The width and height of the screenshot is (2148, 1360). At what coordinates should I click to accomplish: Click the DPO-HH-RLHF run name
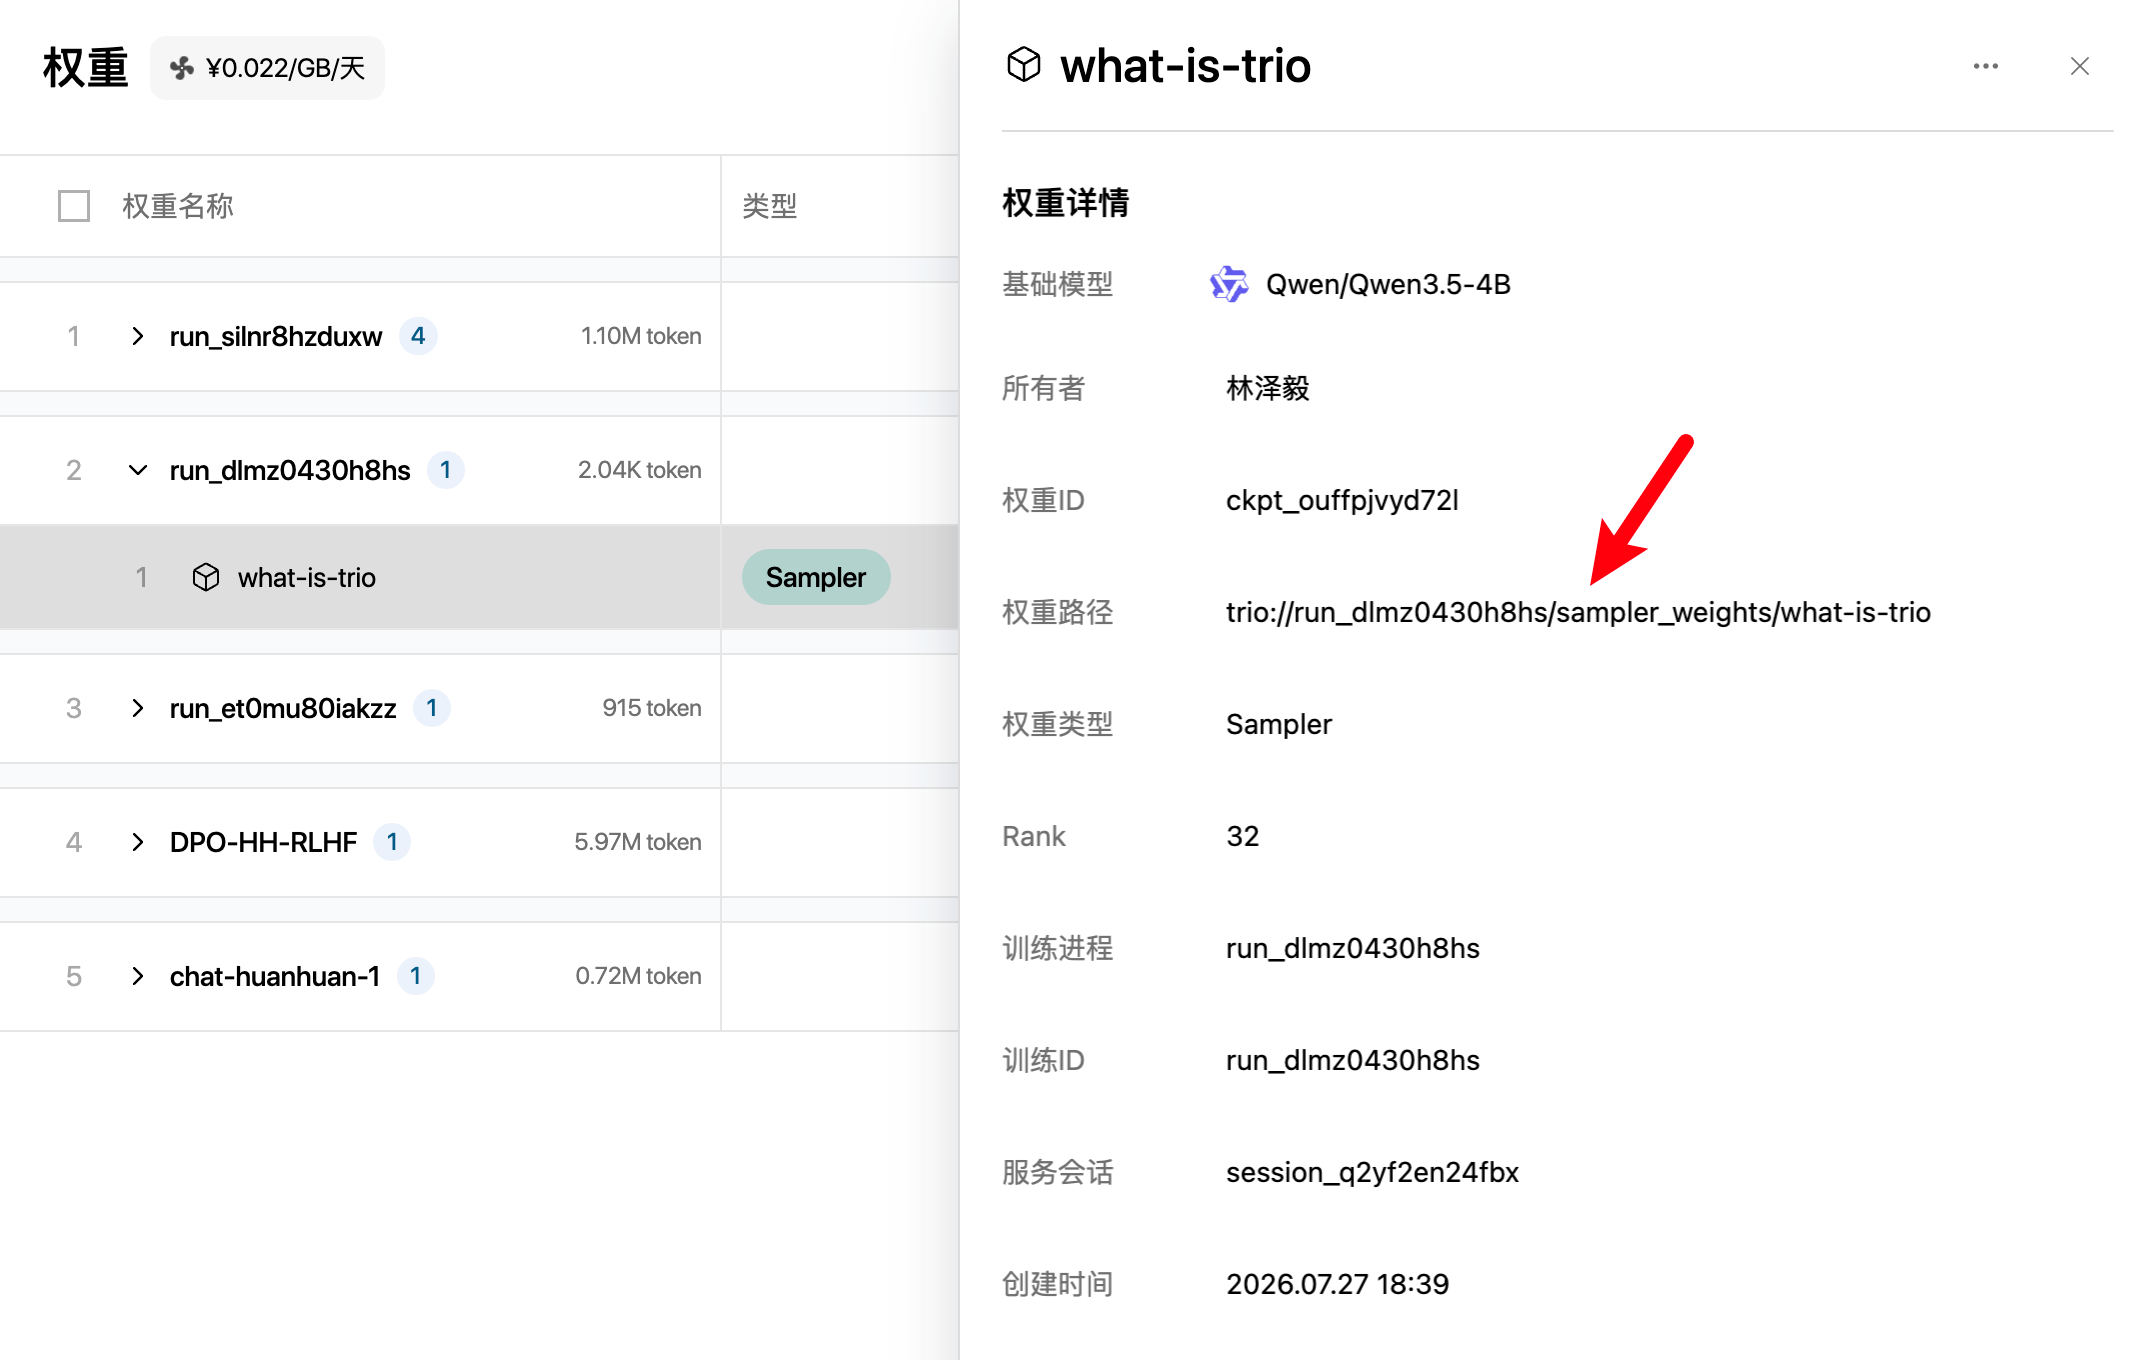263,842
